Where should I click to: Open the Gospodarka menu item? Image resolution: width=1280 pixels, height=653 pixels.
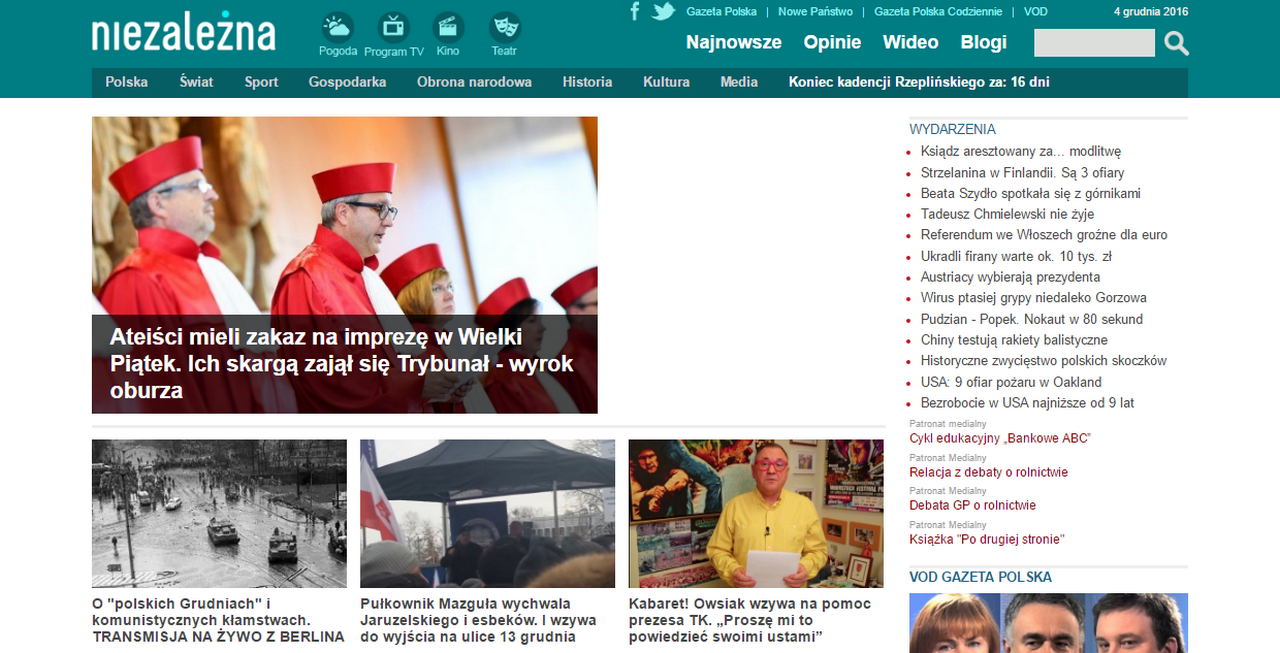tap(347, 82)
